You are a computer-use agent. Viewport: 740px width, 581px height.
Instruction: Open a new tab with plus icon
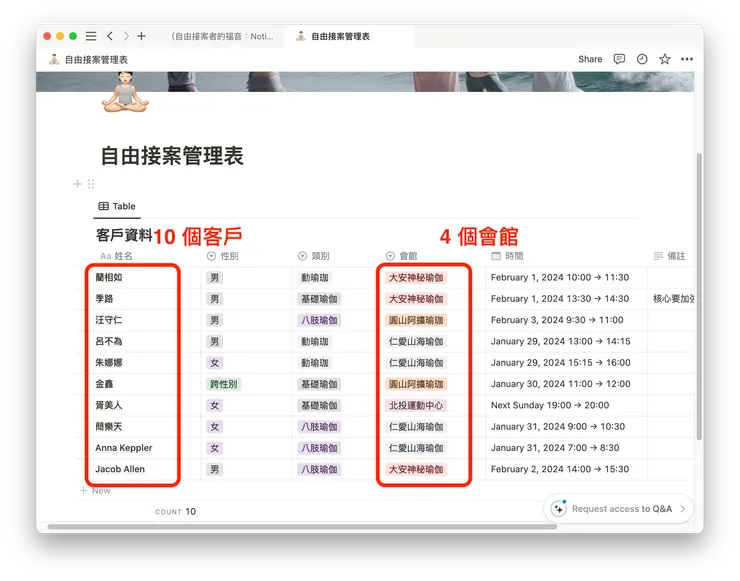tap(141, 36)
